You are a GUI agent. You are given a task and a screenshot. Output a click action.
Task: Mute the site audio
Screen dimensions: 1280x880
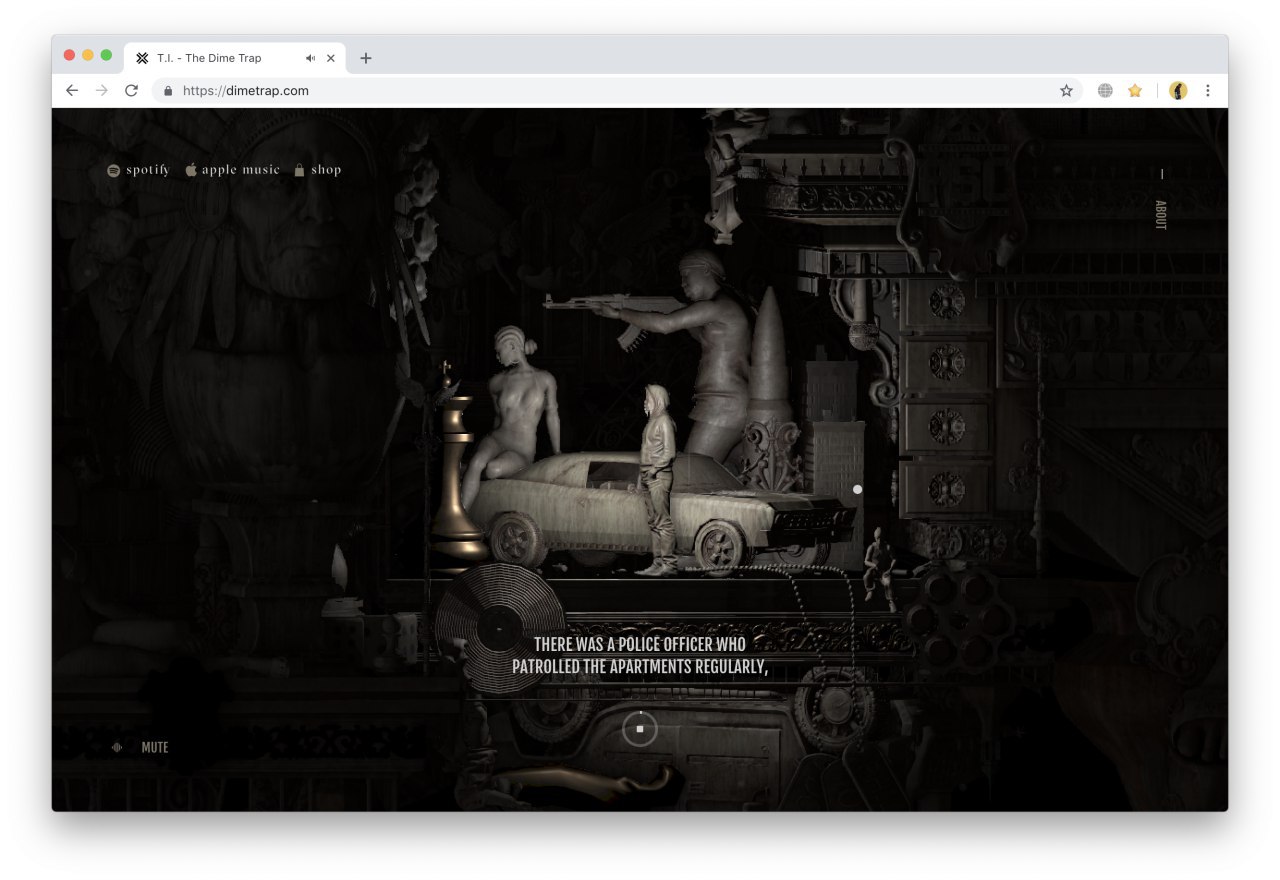point(155,747)
